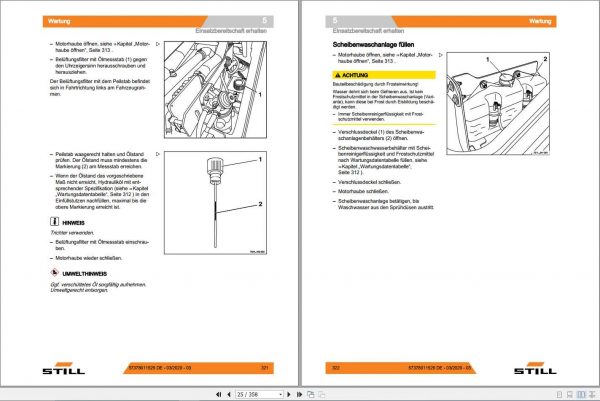Image resolution: width=600 pixels, height=401 pixels.
Task: Click the dipstick diagram on left page
Action: (215, 203)
